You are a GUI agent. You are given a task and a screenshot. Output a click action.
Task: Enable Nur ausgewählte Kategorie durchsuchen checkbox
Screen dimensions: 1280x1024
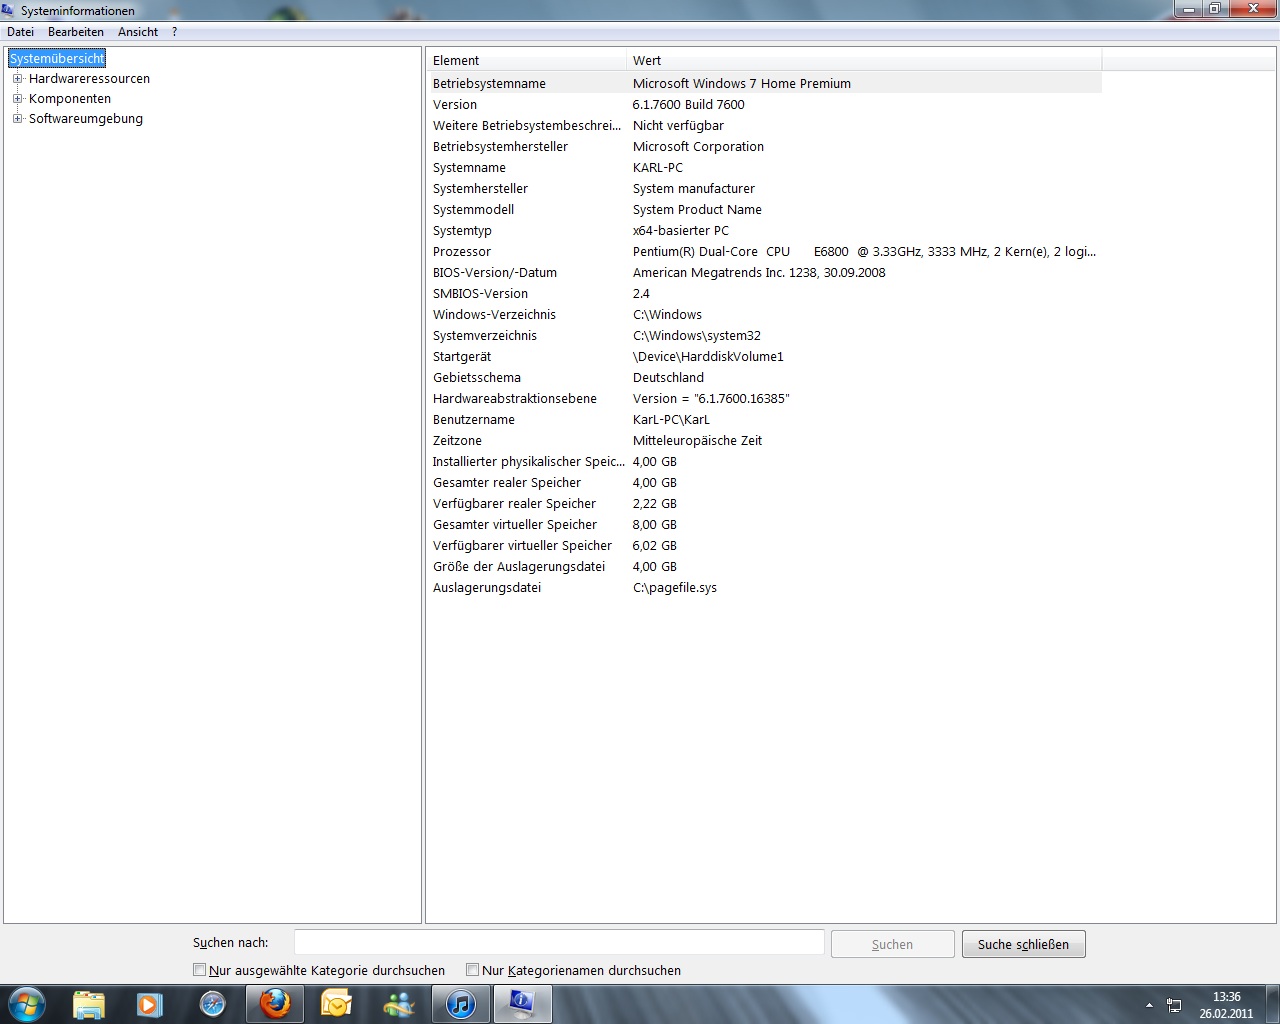point(199,970)
